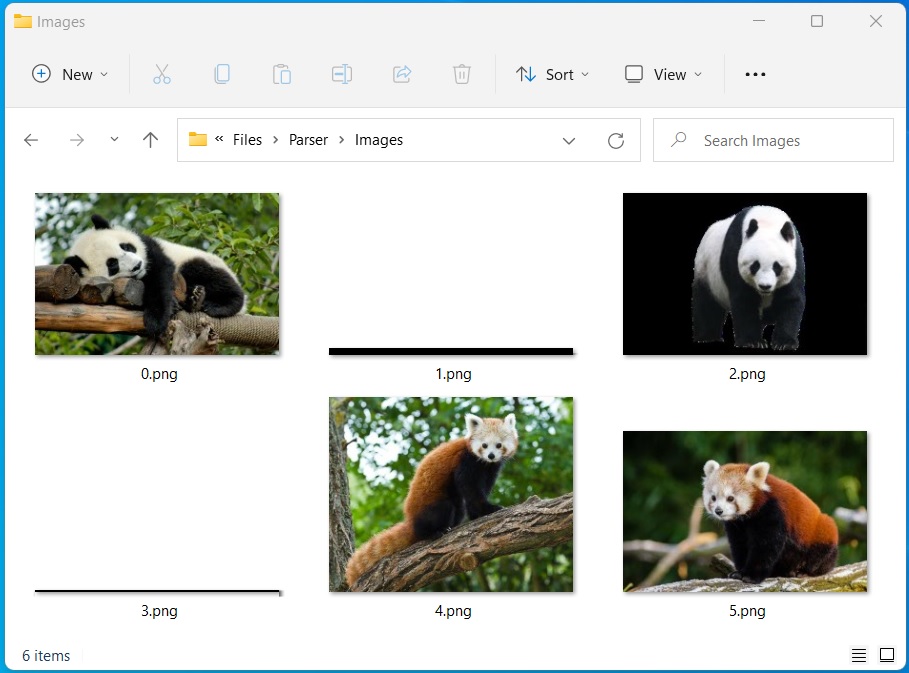909x673 pixels.
Task: Cut the selection using the scissors icon
Action: 162,74
